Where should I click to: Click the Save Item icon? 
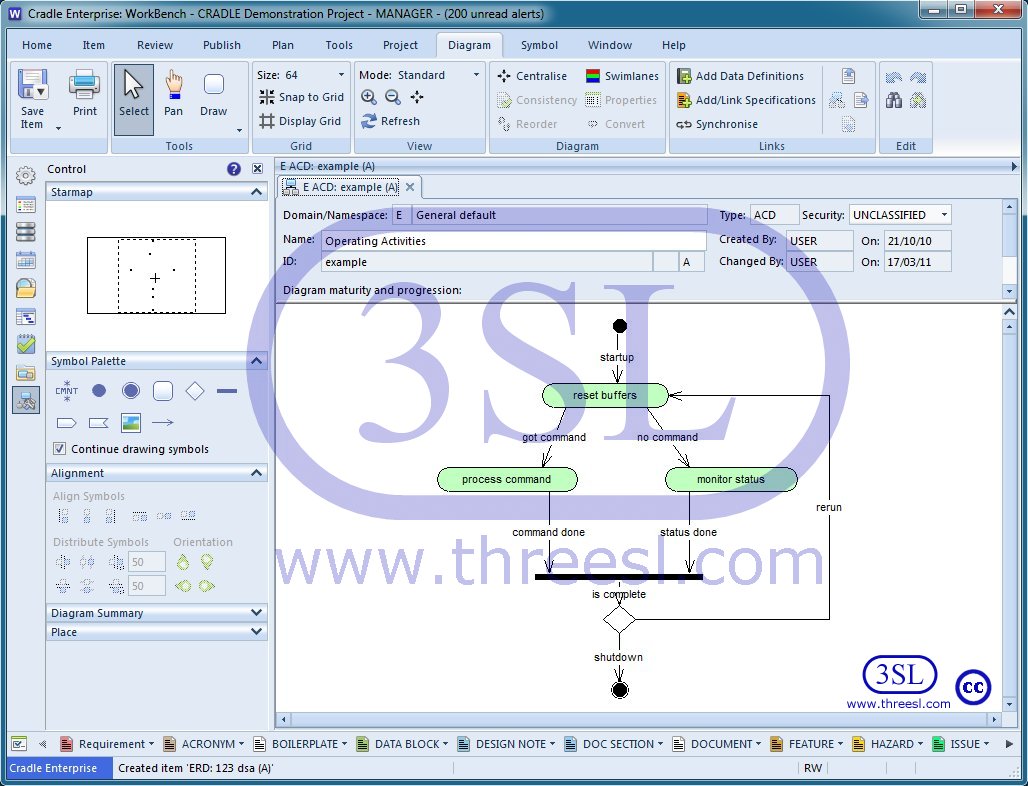[x=32, y=86]
